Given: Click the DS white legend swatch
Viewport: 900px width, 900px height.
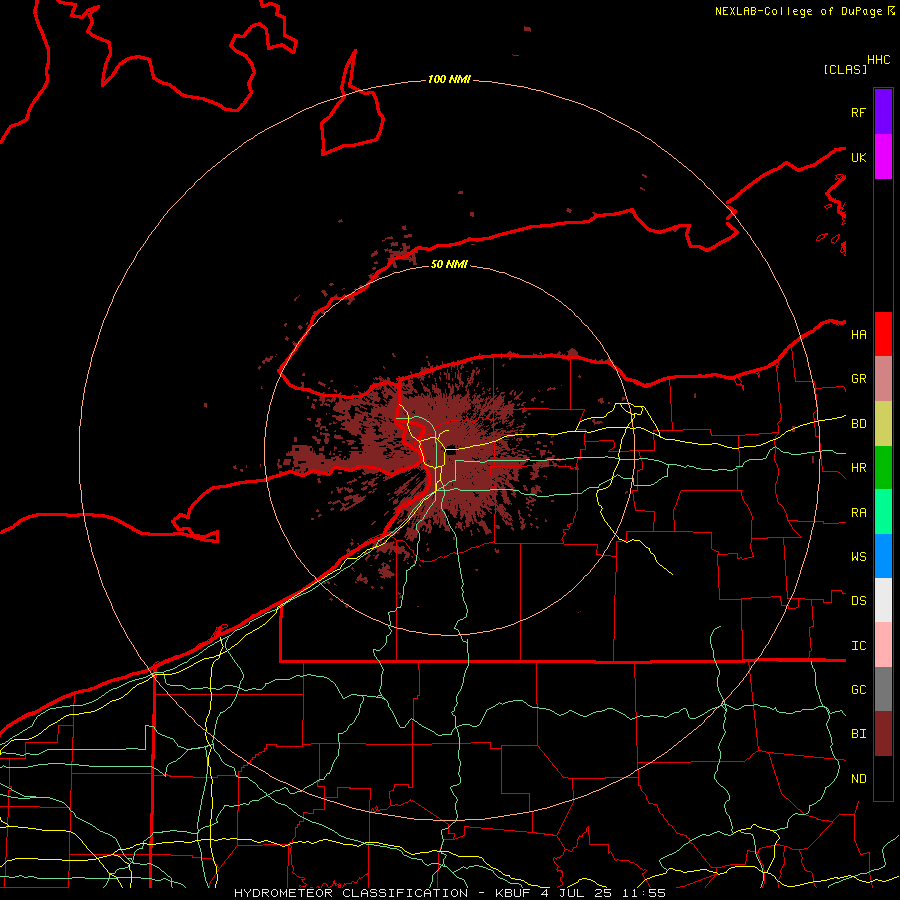Looking at the screenshot, I should 883,600.
